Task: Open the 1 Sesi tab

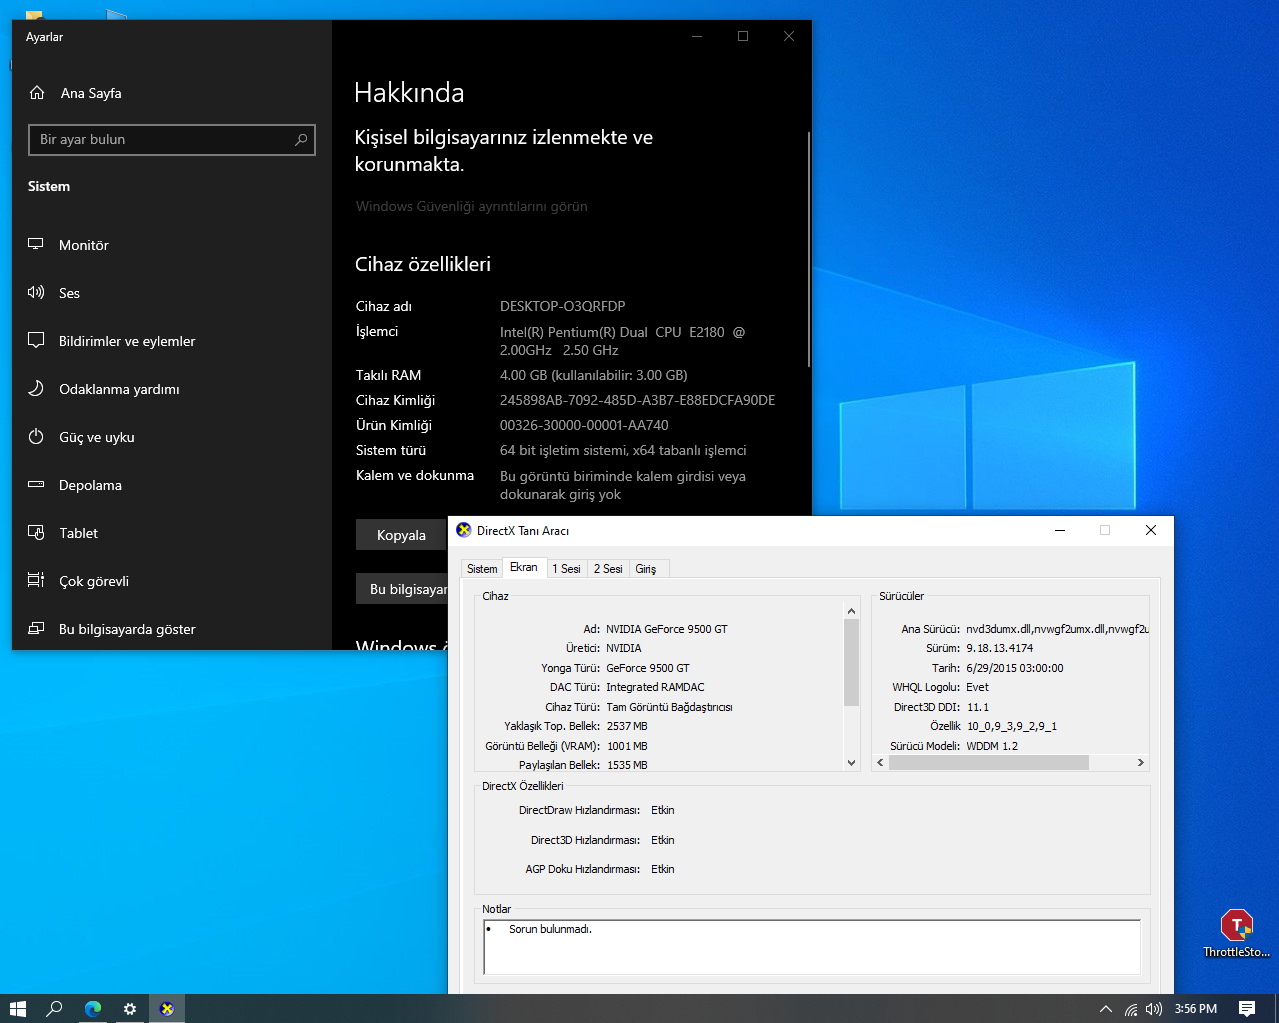Action: pos(566,569)
